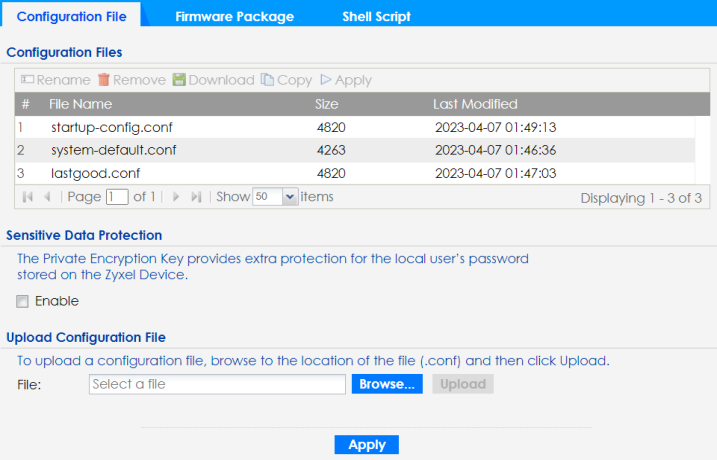
Task: Go to first page arrow icon
Action: click(26, 198)
